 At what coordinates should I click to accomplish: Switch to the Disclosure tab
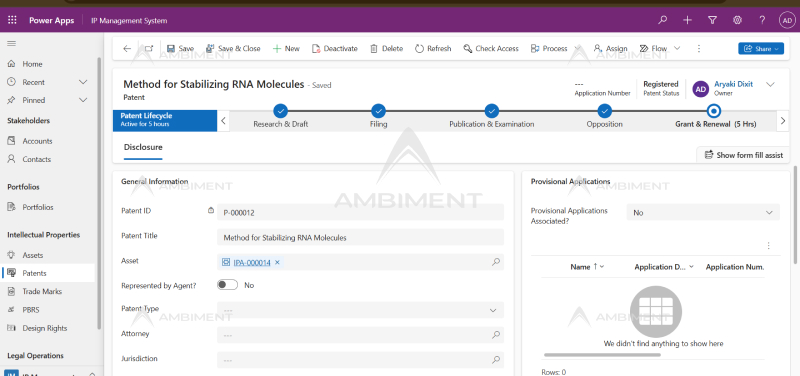pos(143,147)
